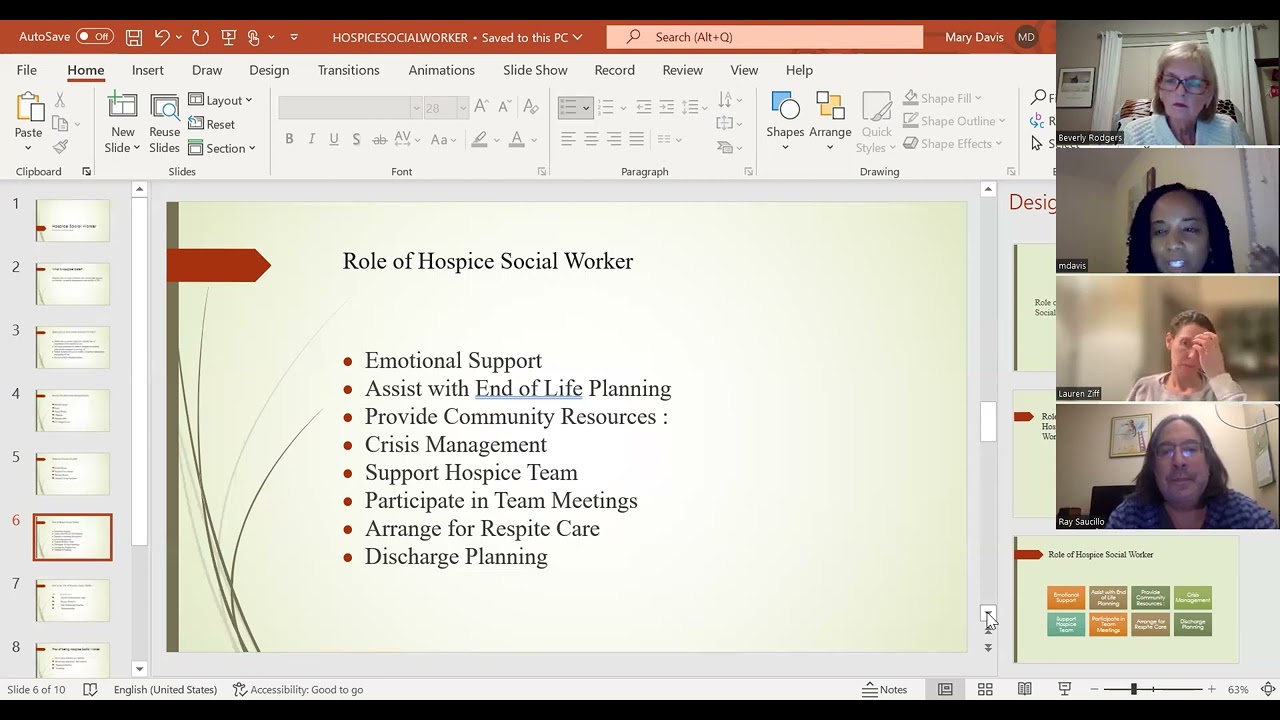Switch to Reading View
Screen dimensions: 1280x720
point(1025,689)
